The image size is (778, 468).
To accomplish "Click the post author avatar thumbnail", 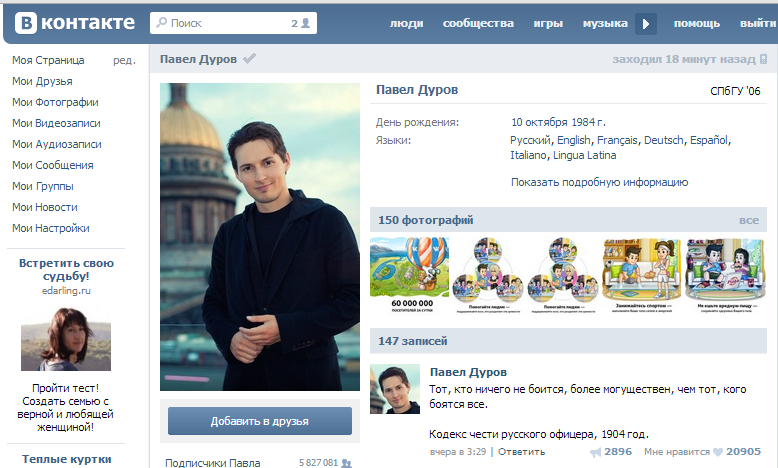I will point(395,389).
